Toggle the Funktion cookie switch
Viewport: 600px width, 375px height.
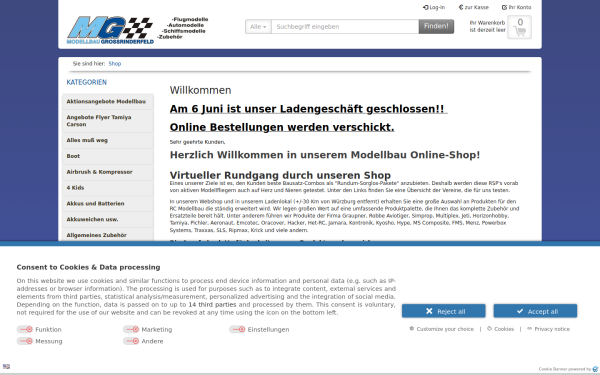click(25, 329)
